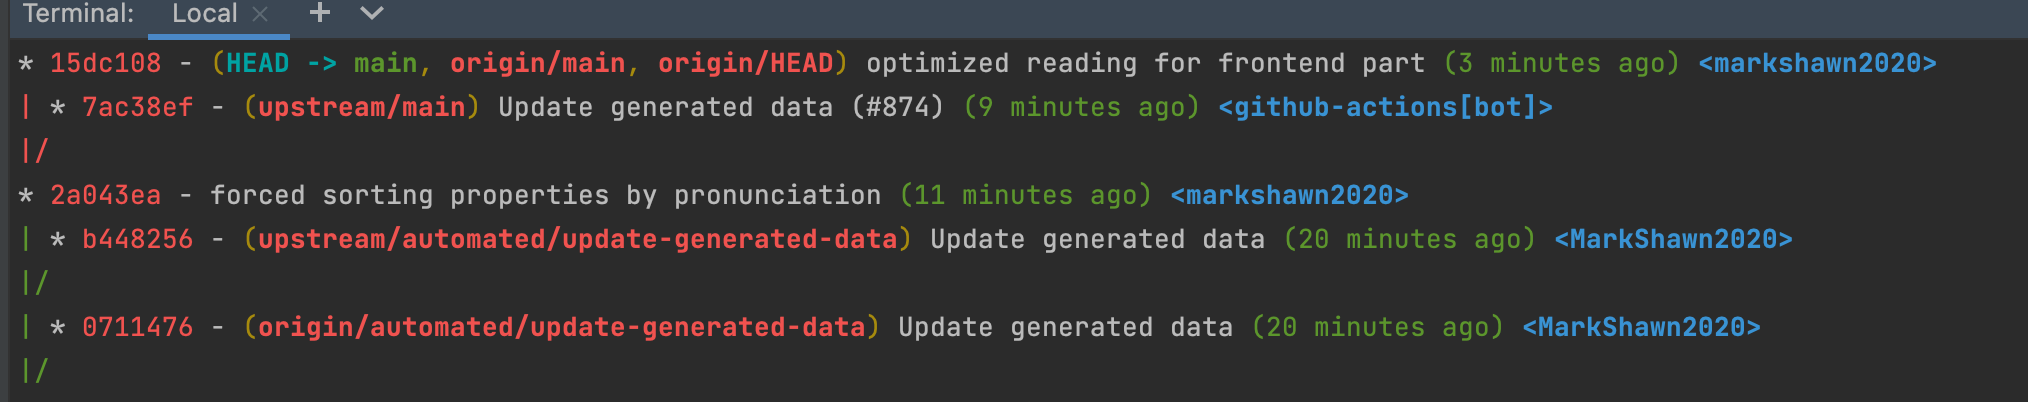Click the Terminal: panel label

[78, 14]
